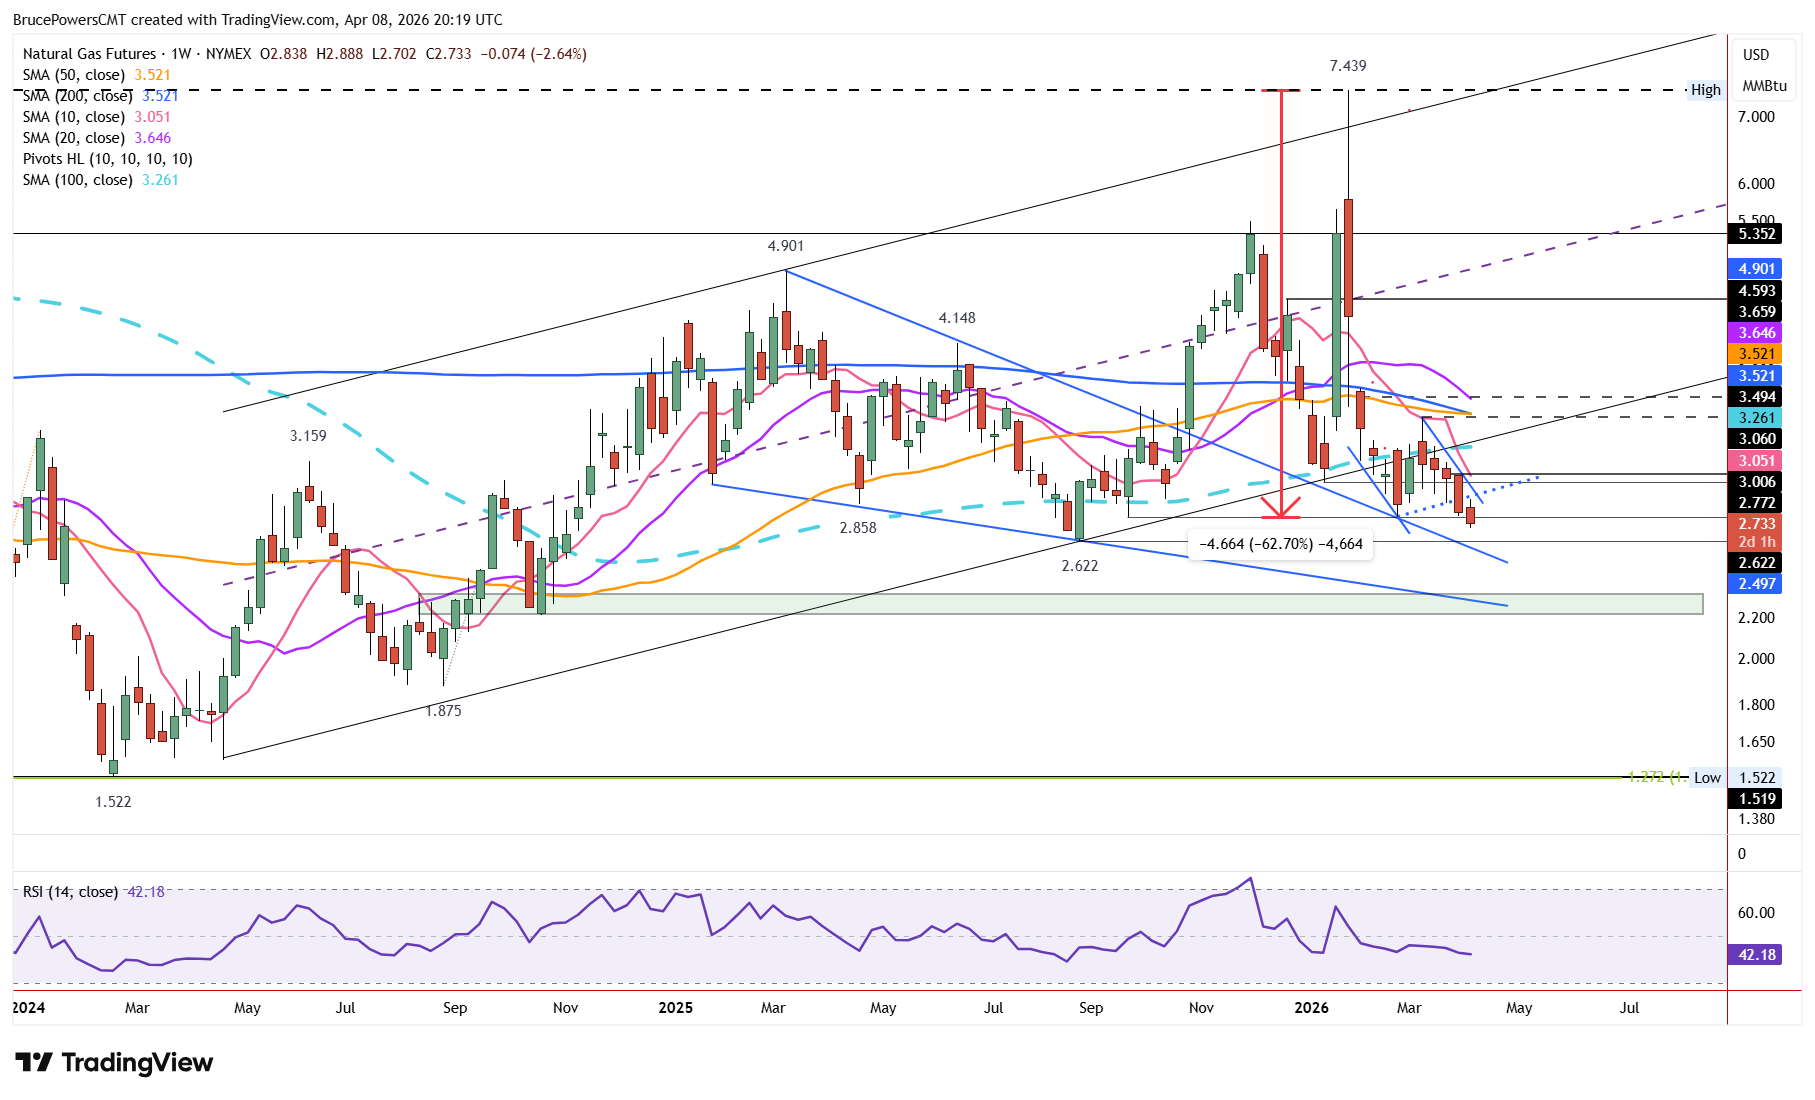Select the SMA (10, close) indicator label

pyautogui.click(x=96, y=117)
